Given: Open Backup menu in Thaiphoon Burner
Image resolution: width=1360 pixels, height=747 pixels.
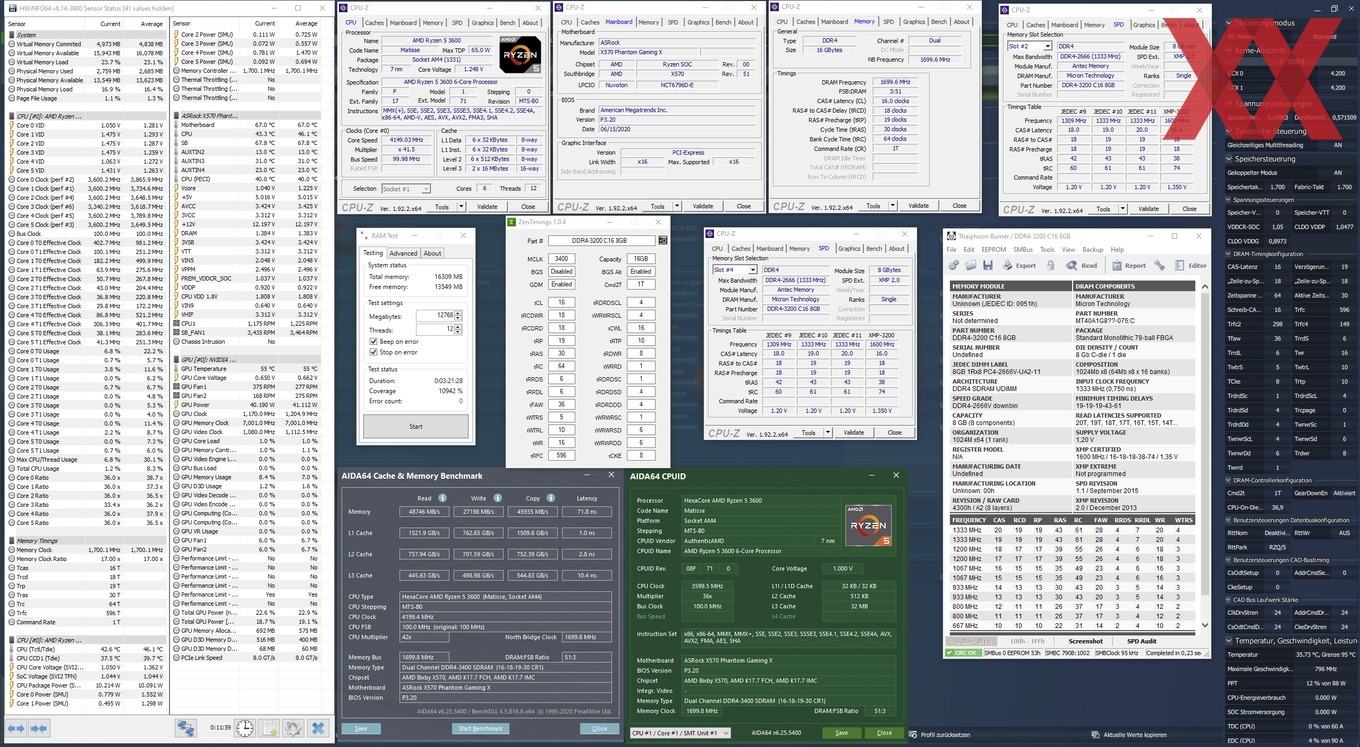Looking at the screenshot, I should (x=1092, y=249).
